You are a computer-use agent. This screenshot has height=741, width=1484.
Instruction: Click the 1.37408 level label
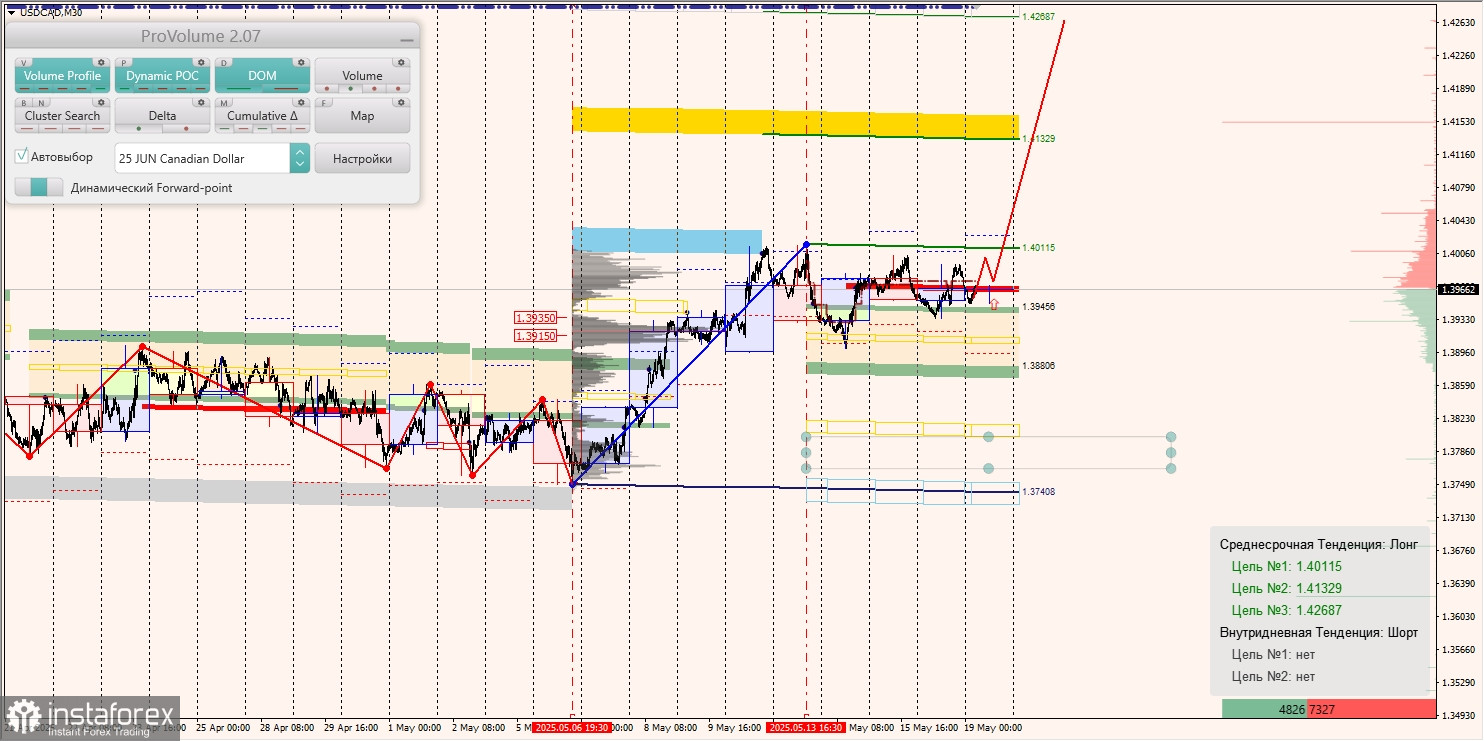coord(1038,491)
